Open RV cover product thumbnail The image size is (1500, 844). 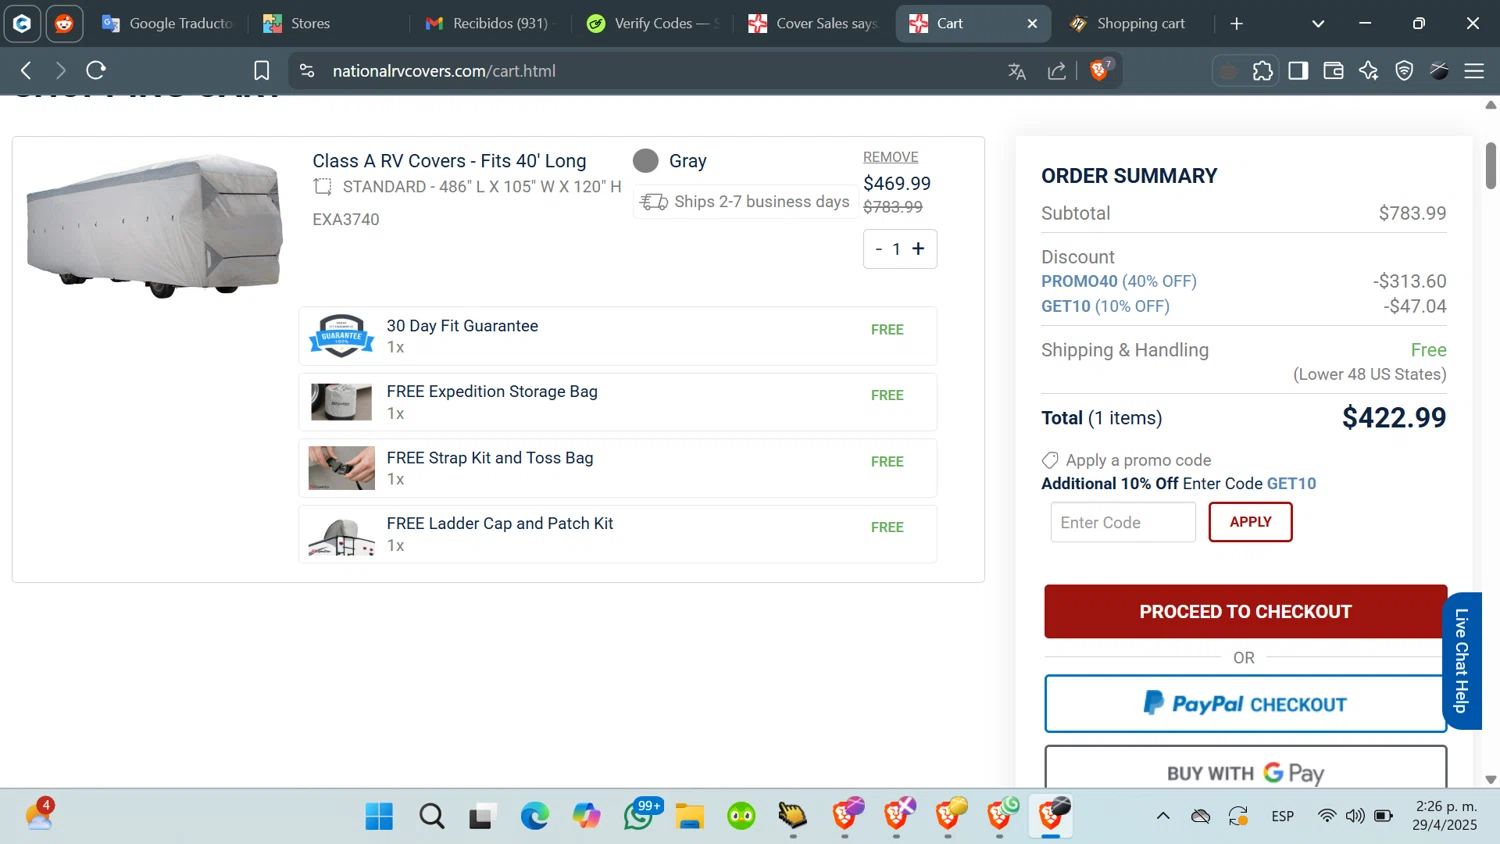(155, 225)
